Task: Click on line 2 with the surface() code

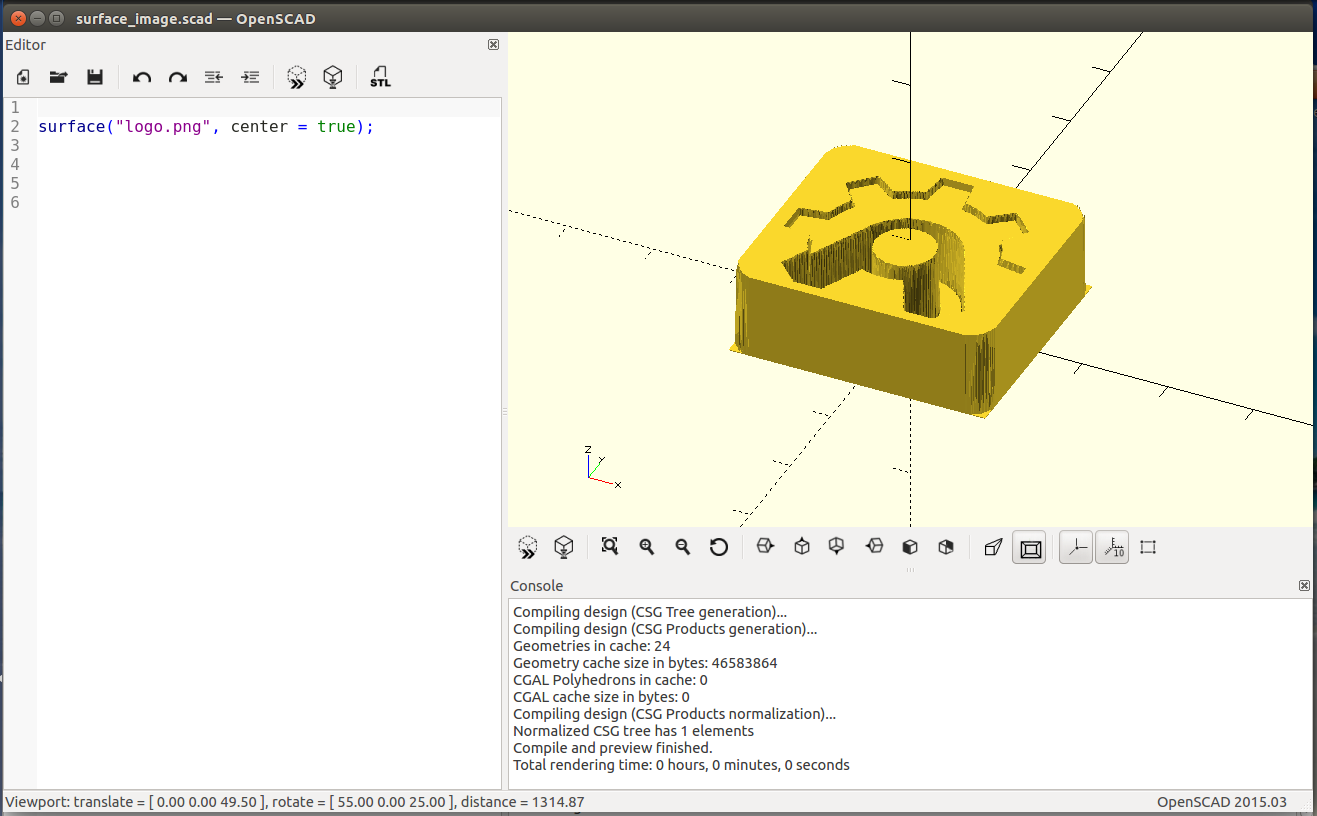Action: pos(205,127)
